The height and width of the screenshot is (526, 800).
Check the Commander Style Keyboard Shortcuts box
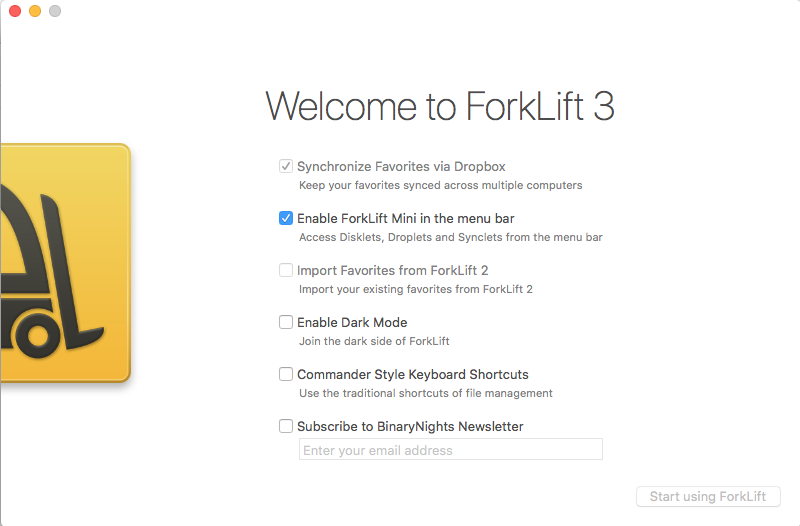[286, 374]
